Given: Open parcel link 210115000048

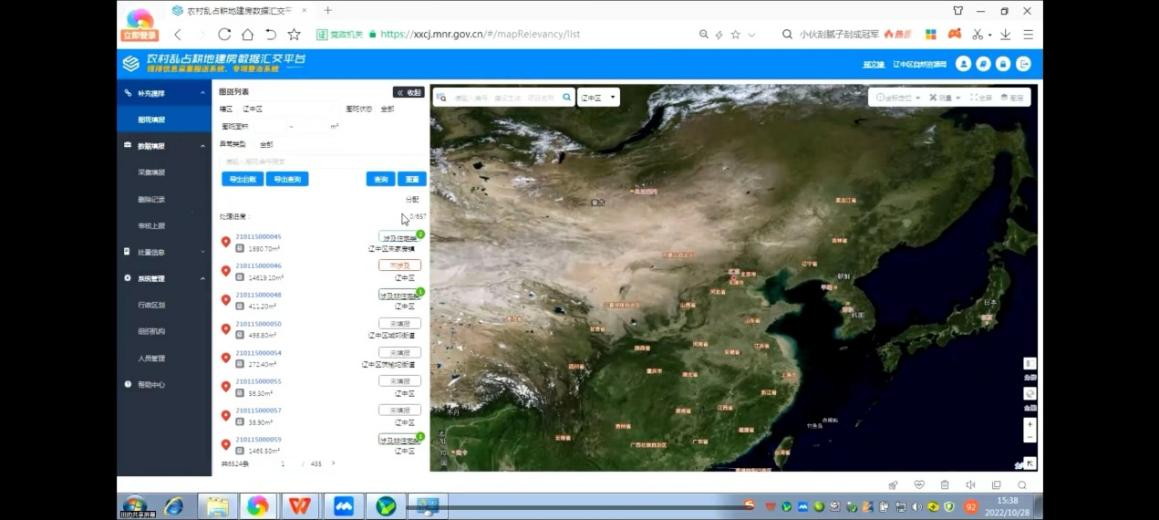Looking at the screenshot, I should click(259, 295).
